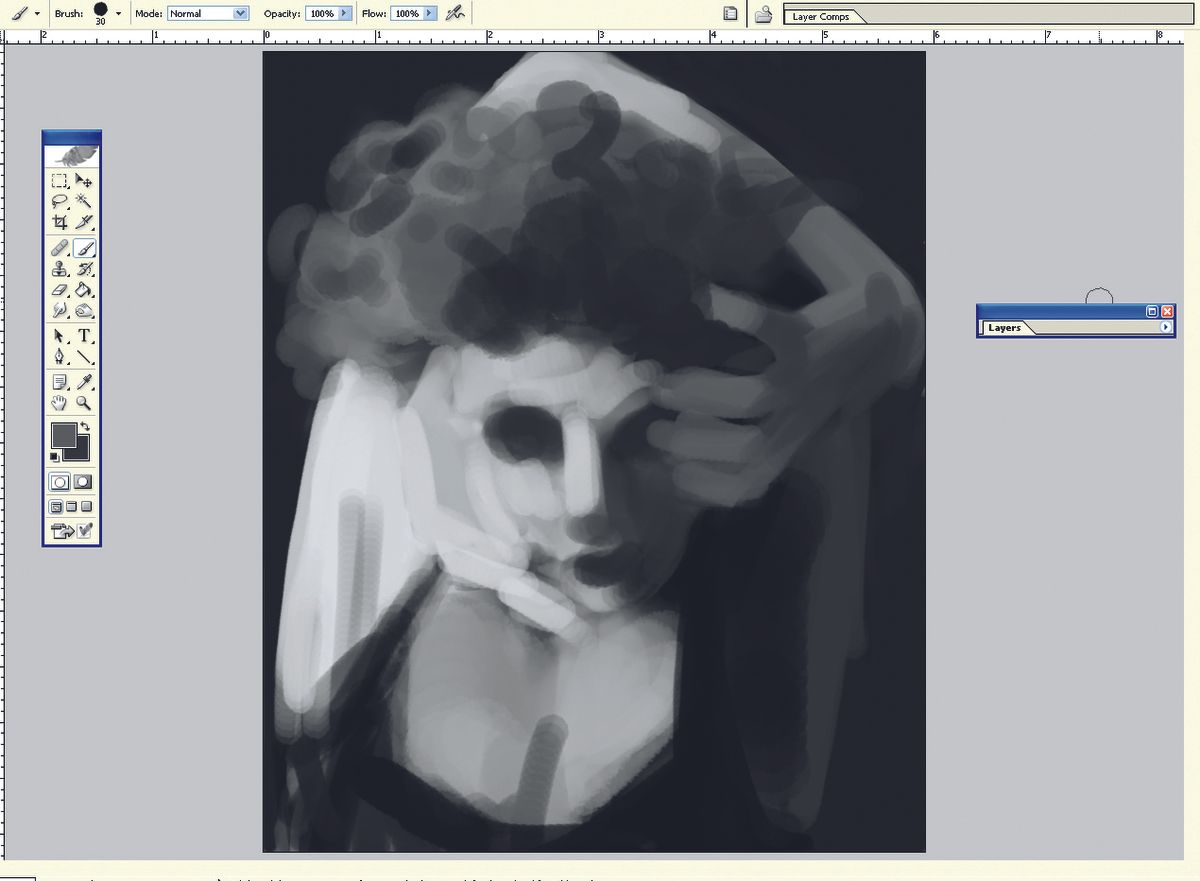Switch to Quick Mask mode

coord(84,482)
